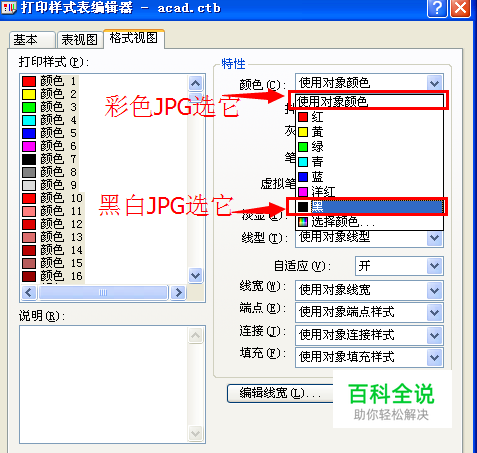The image size is (477, 453).
Task: Open 选择颜色... custom color option
Action: (369, 222)
